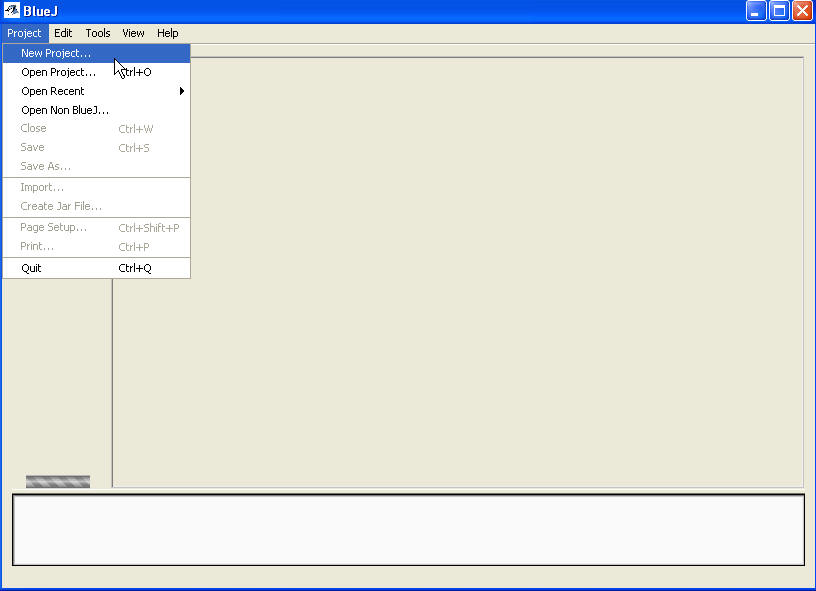The image size is (816, 591).
Task: Select Save As... in the Project menu
Action: coord(46,166)
